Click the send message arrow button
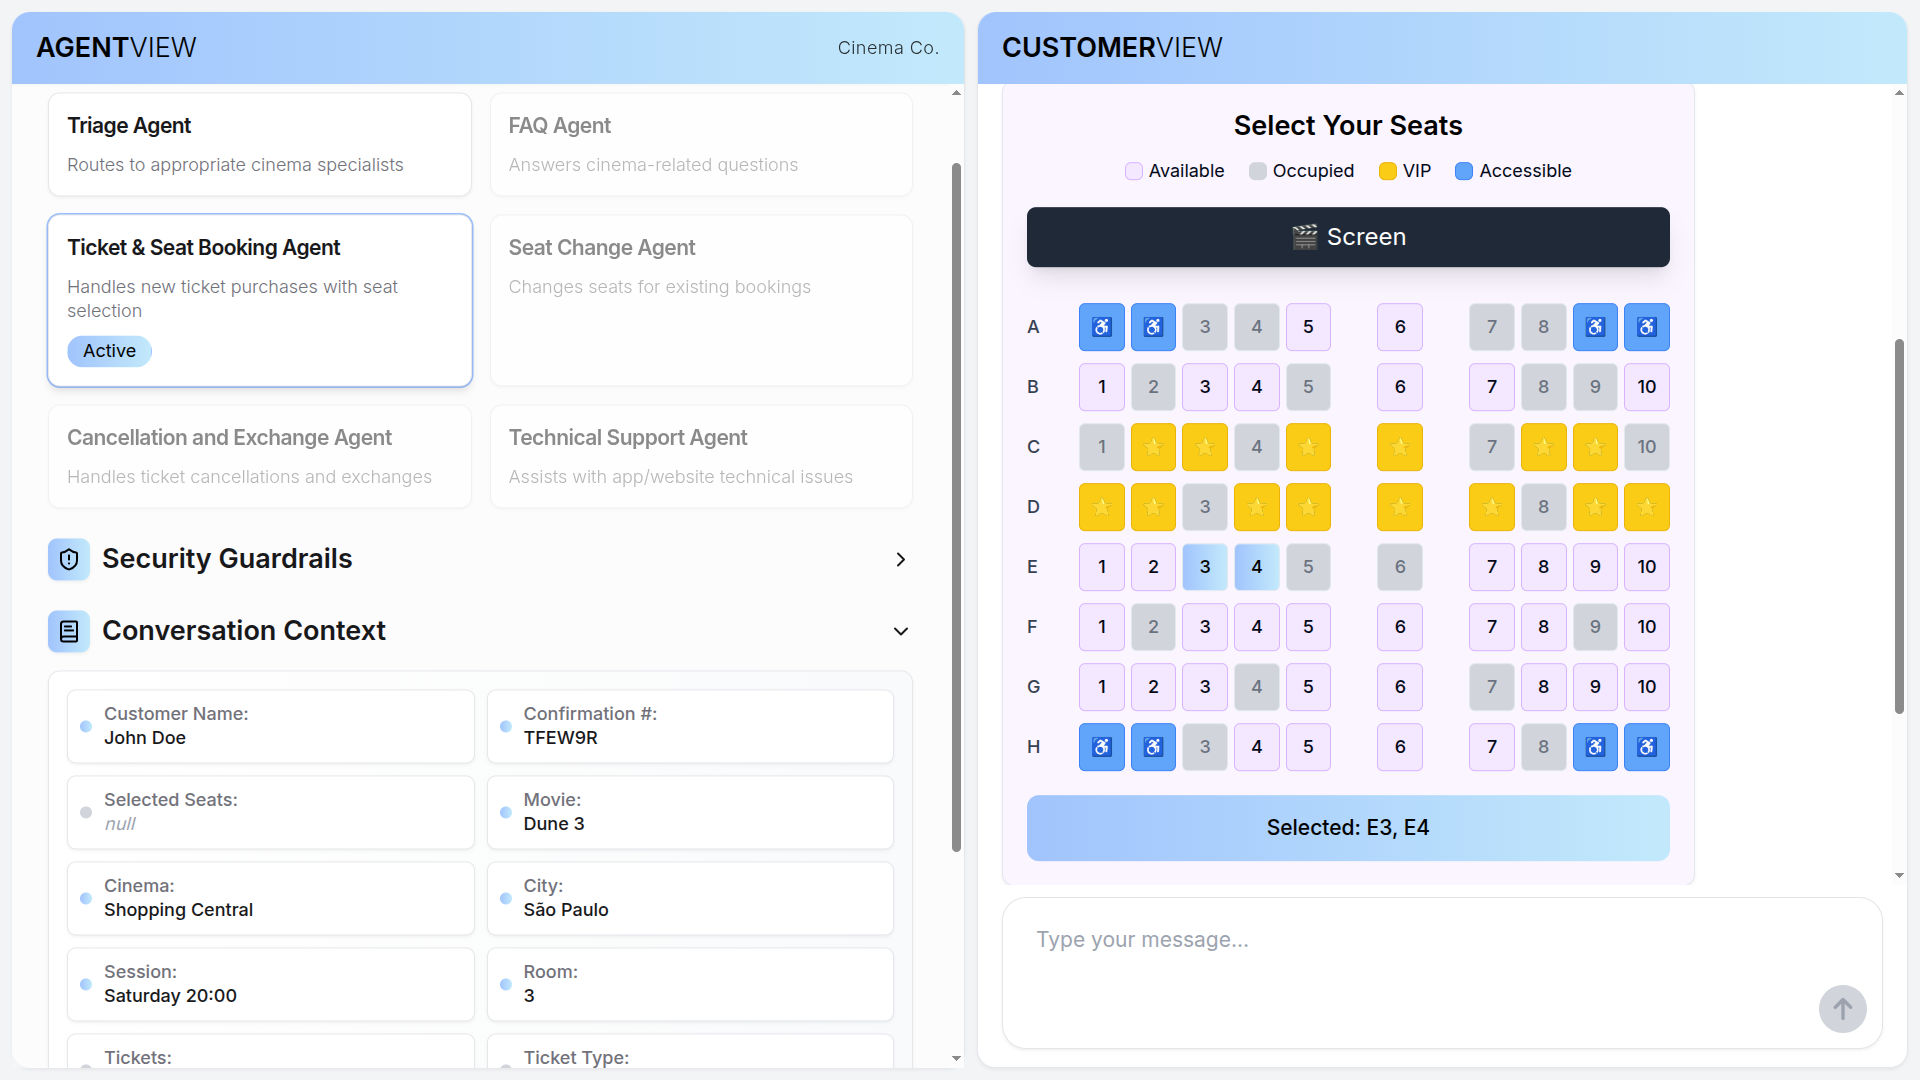The image size is (1920, 1080). [1842, 1009]
